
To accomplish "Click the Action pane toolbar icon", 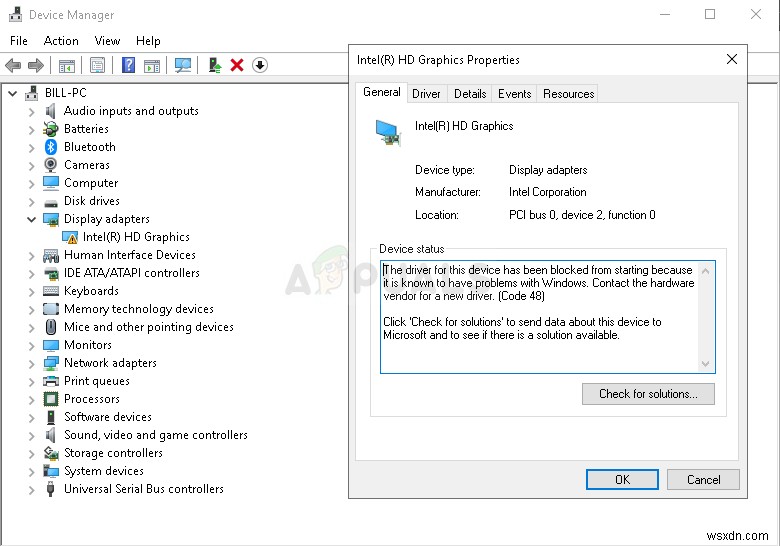I will click(152, 65).
